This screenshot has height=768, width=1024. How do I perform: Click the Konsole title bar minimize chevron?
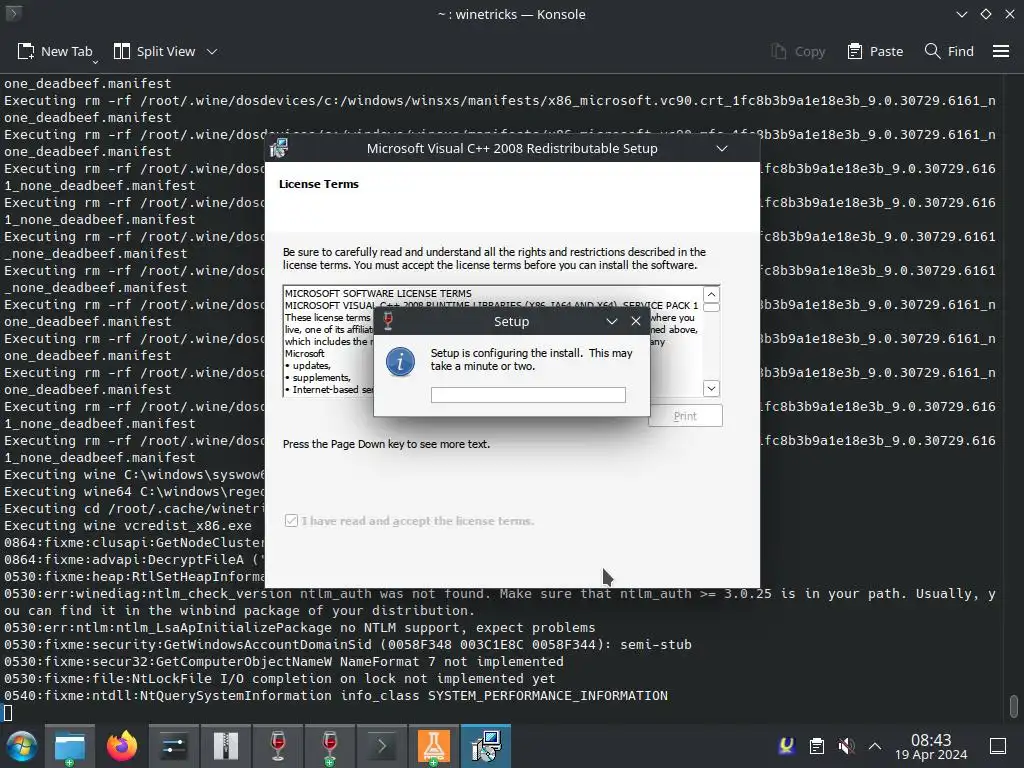coord(962,14)
